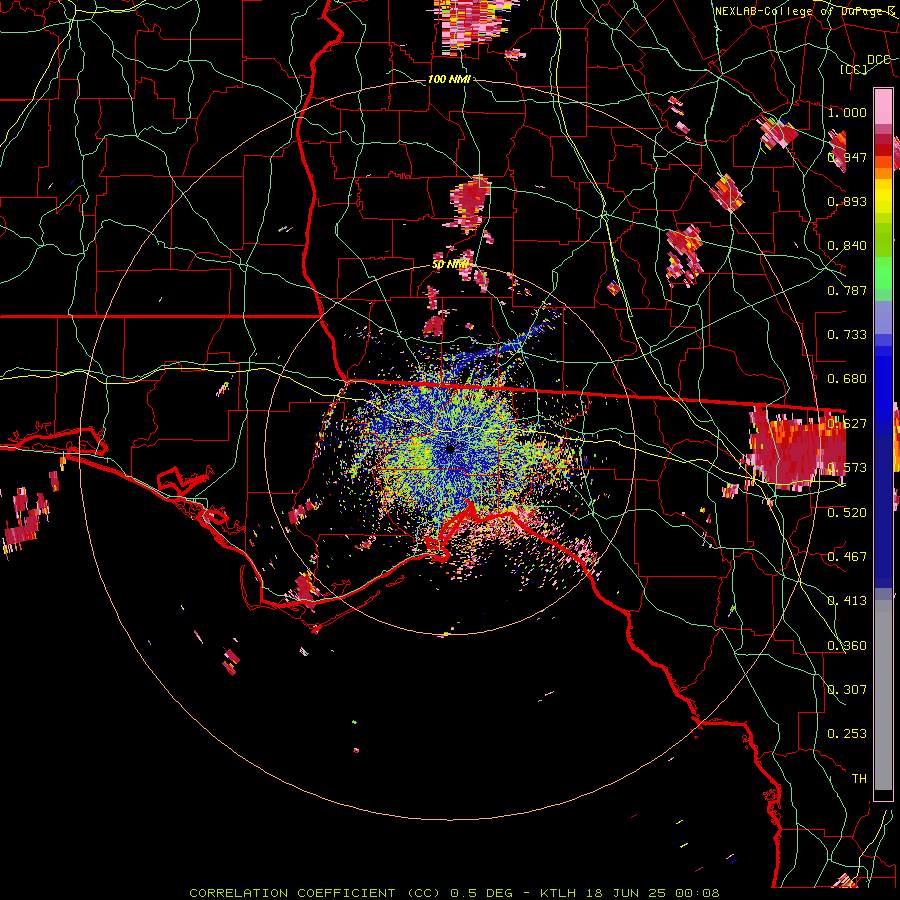900x900 pixels.
Task: Click the large storm echo north of the 50 NMI label
Action: (x=470, y=204)
